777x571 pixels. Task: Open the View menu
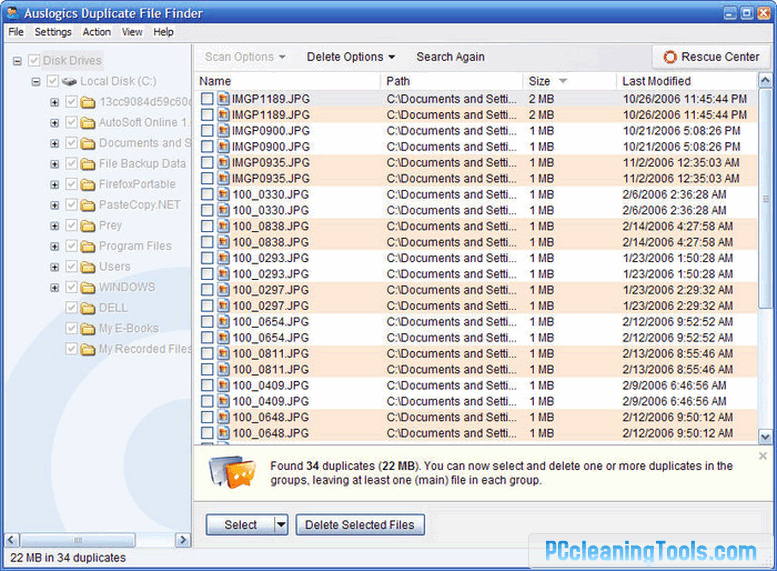point(132,32)
